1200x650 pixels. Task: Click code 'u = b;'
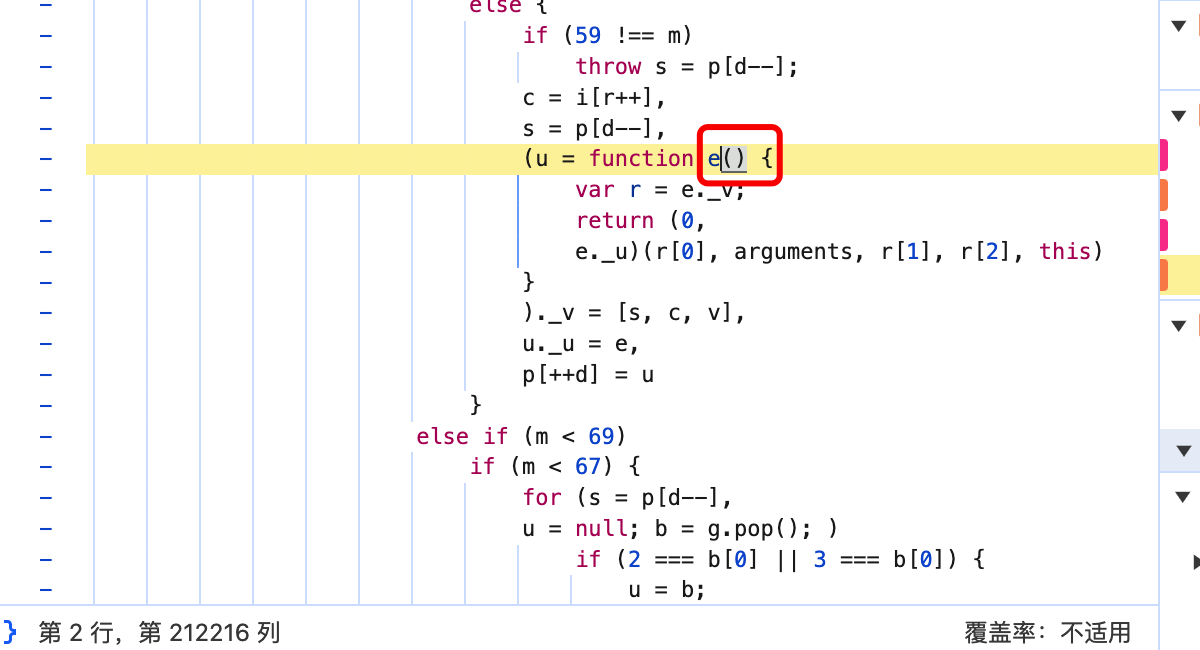click(667, 590)
